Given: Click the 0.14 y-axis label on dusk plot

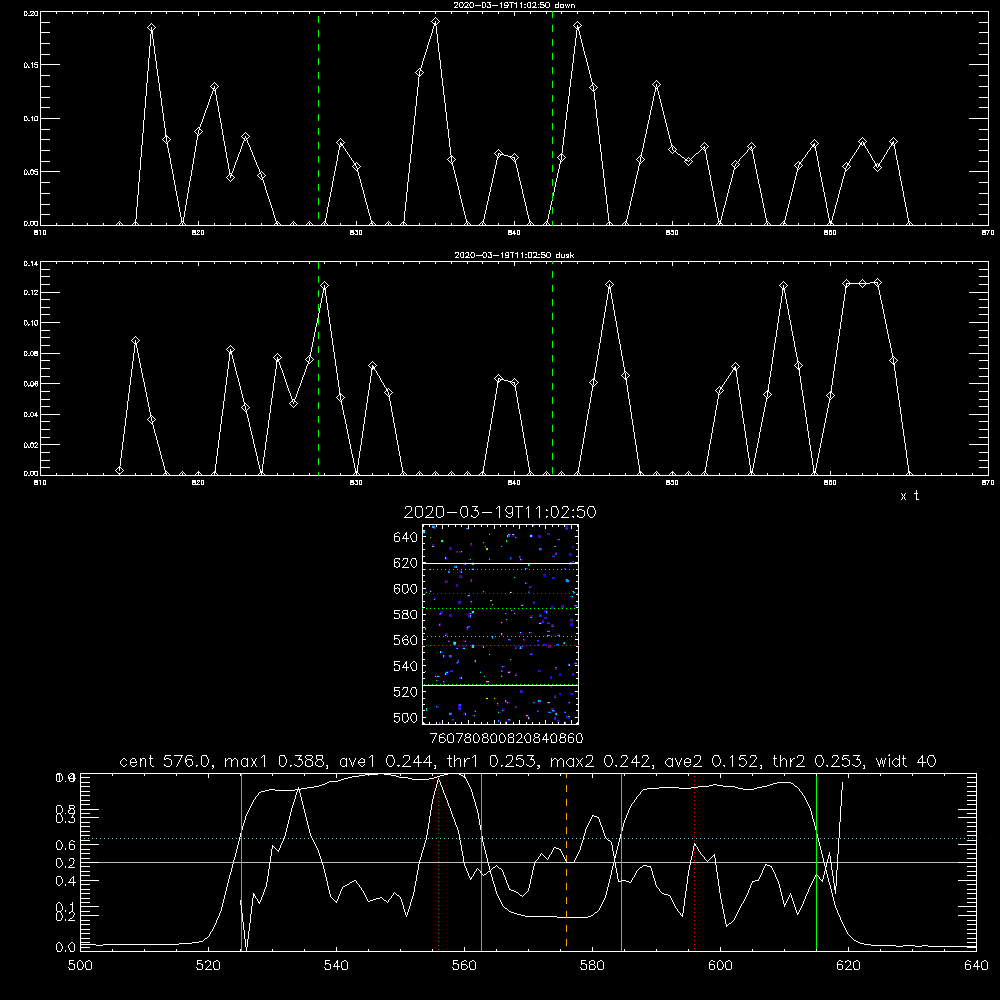Looking at the screenshot, I should pos(31,263).
